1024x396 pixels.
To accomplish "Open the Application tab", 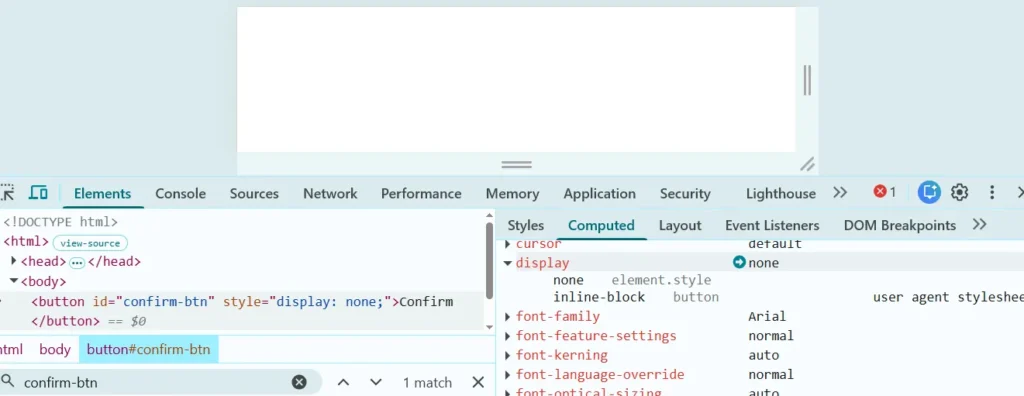I will point(600,193).
